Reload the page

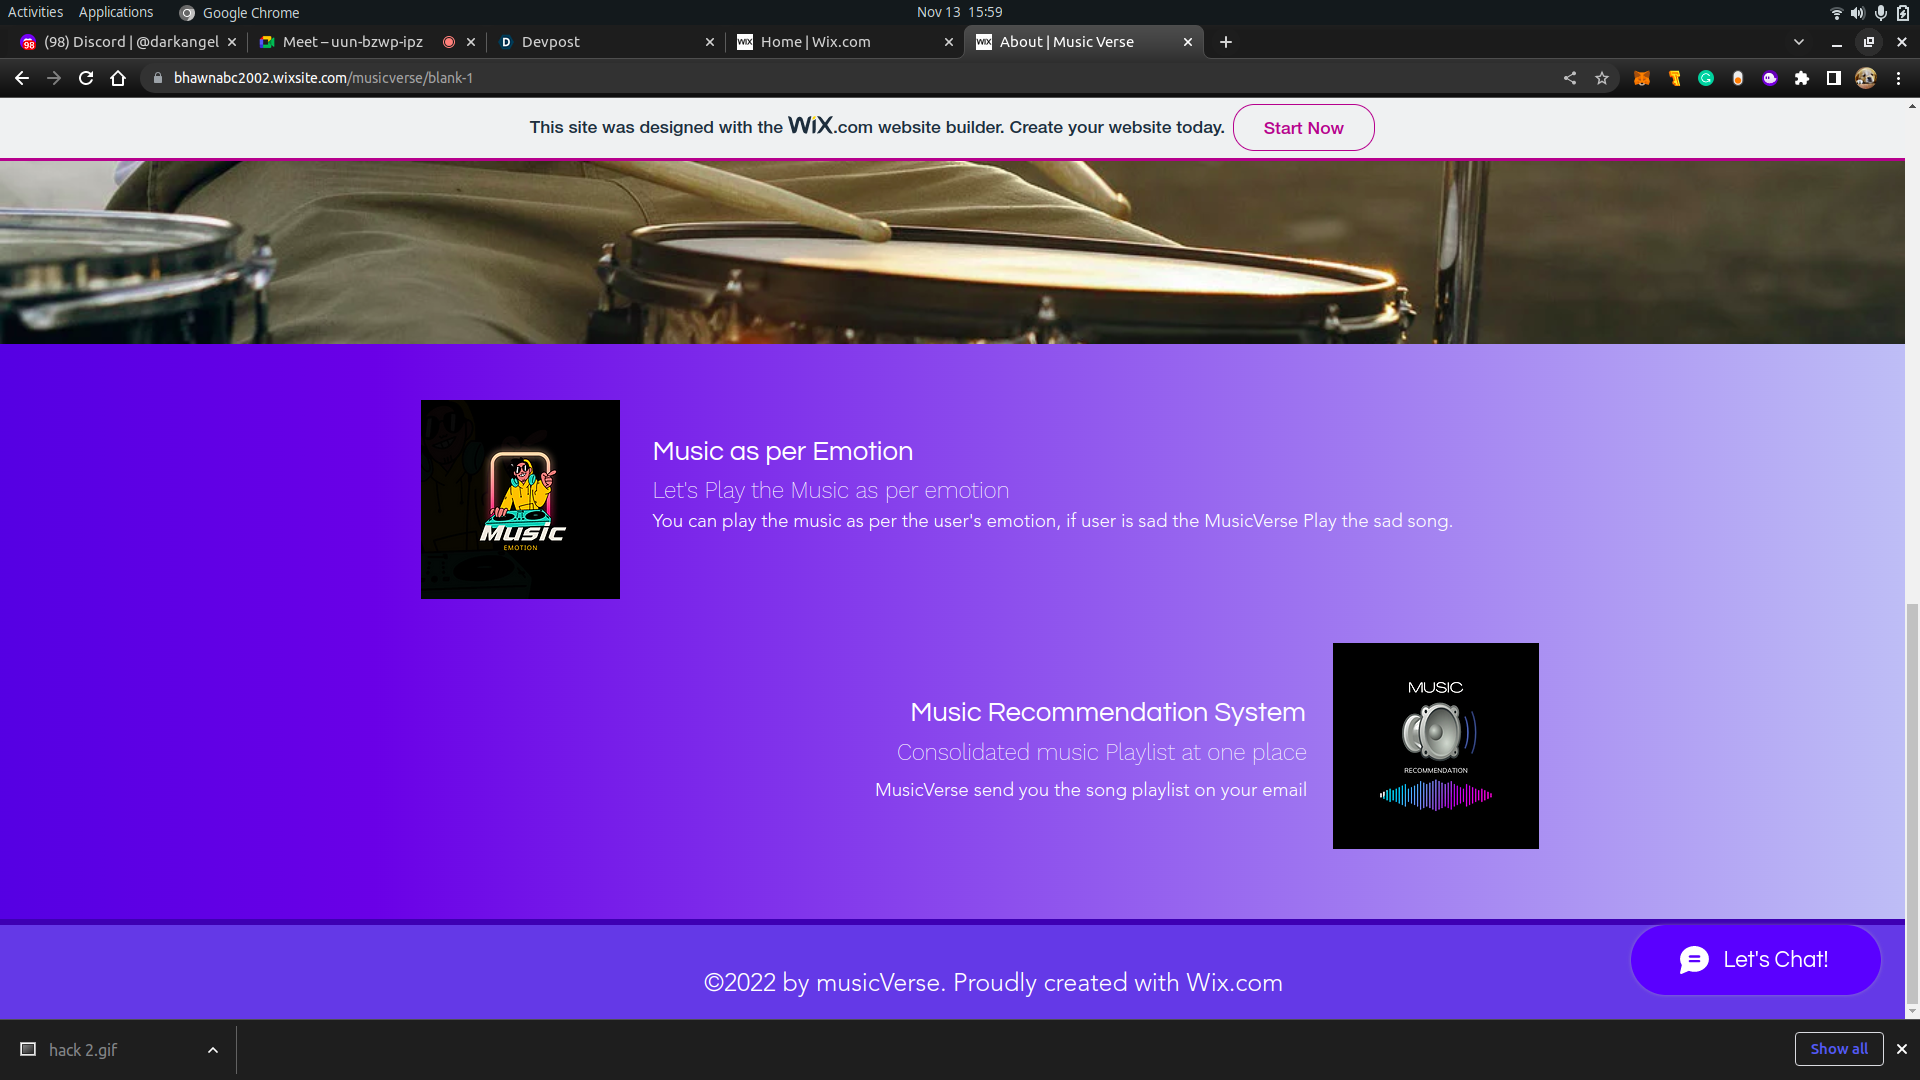[86, 78]
